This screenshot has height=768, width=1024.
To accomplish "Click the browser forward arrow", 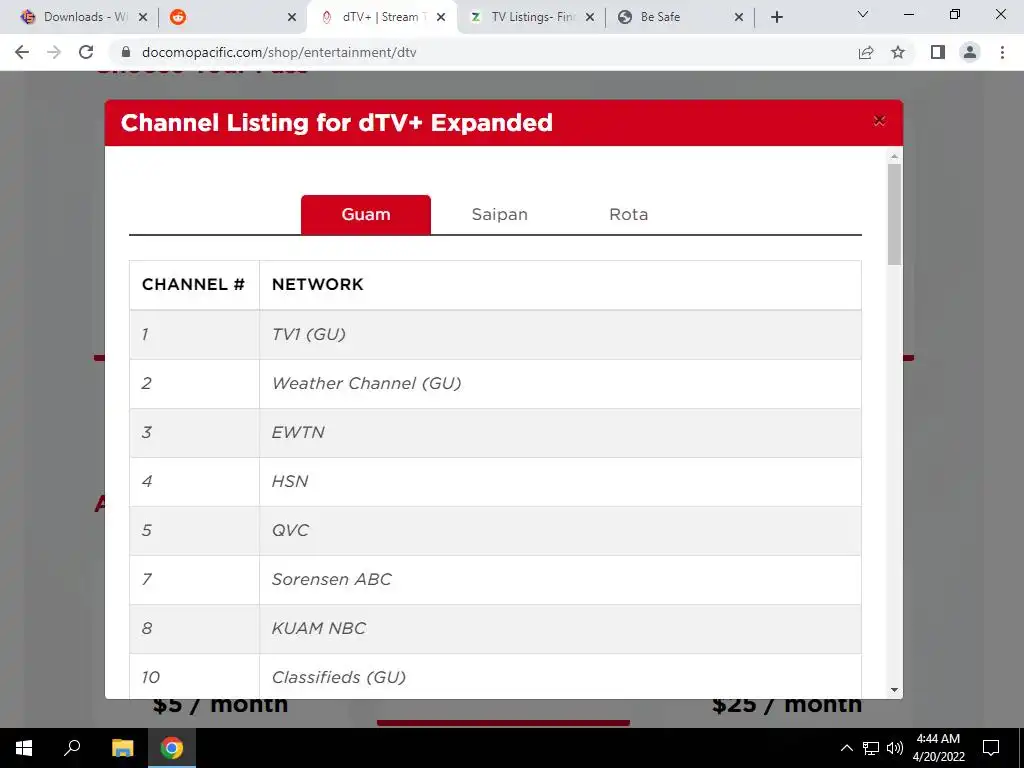I will pos(54,52).
